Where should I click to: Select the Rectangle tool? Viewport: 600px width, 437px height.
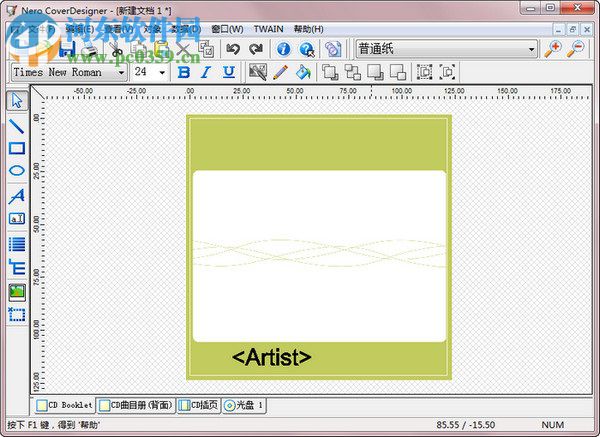[x=17, y=148]
